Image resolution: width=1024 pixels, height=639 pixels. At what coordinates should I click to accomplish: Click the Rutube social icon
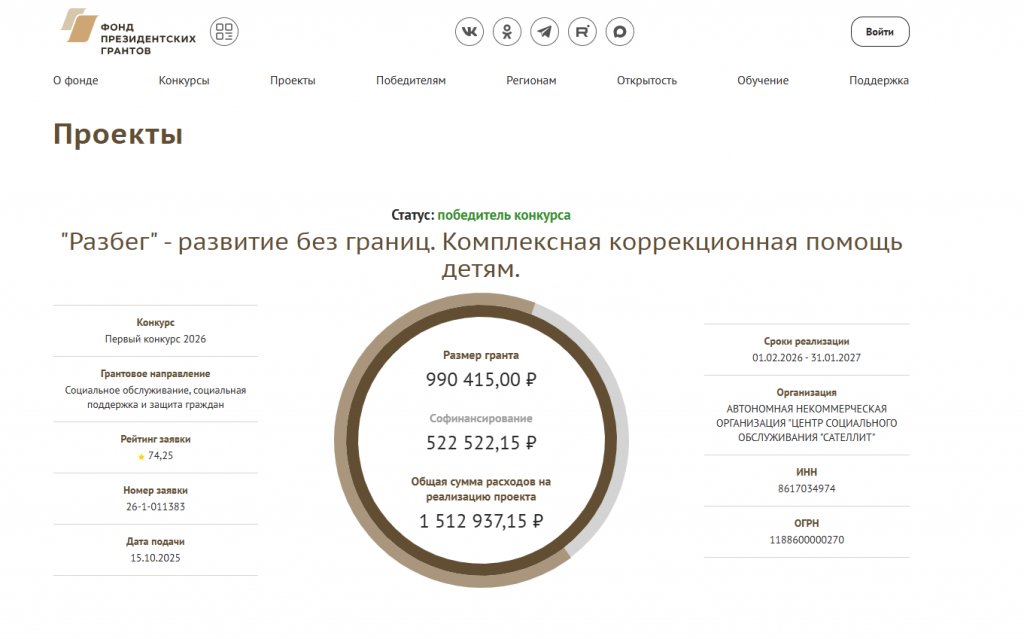(582, 32)
